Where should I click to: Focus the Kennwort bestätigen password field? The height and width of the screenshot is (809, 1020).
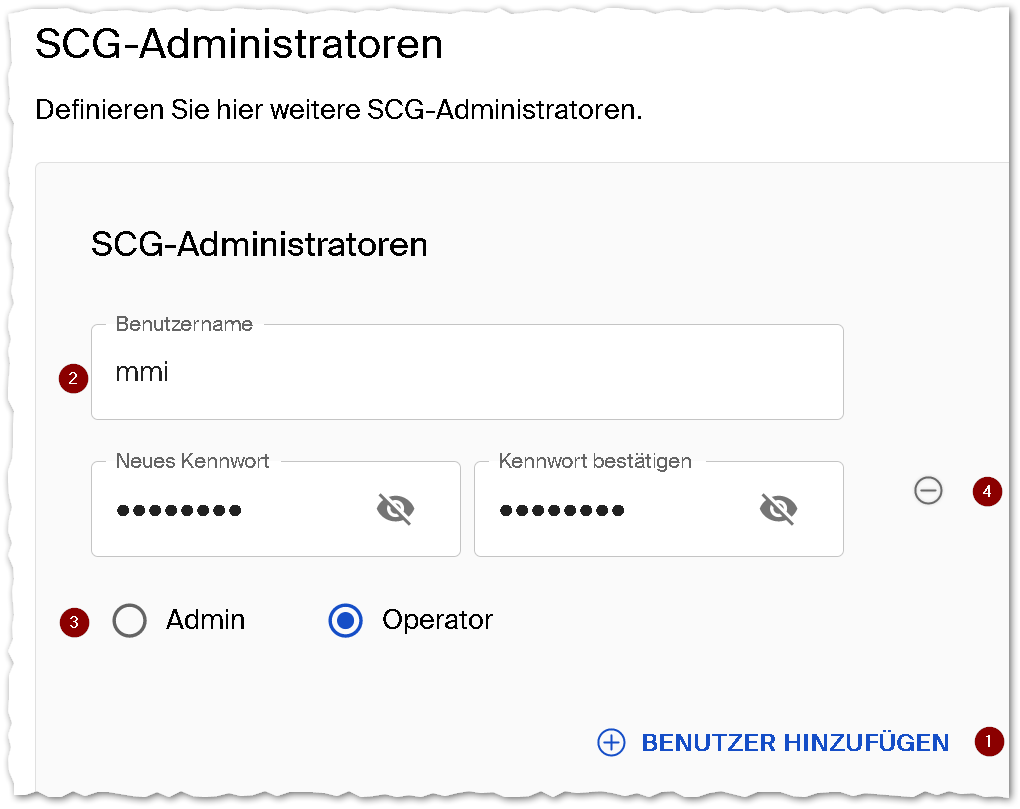coord(659,509)
